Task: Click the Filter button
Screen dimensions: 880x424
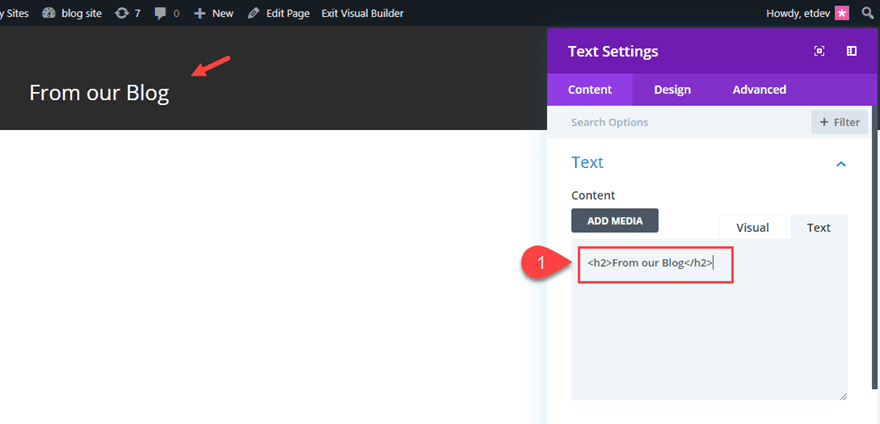Action: (840, 122)
